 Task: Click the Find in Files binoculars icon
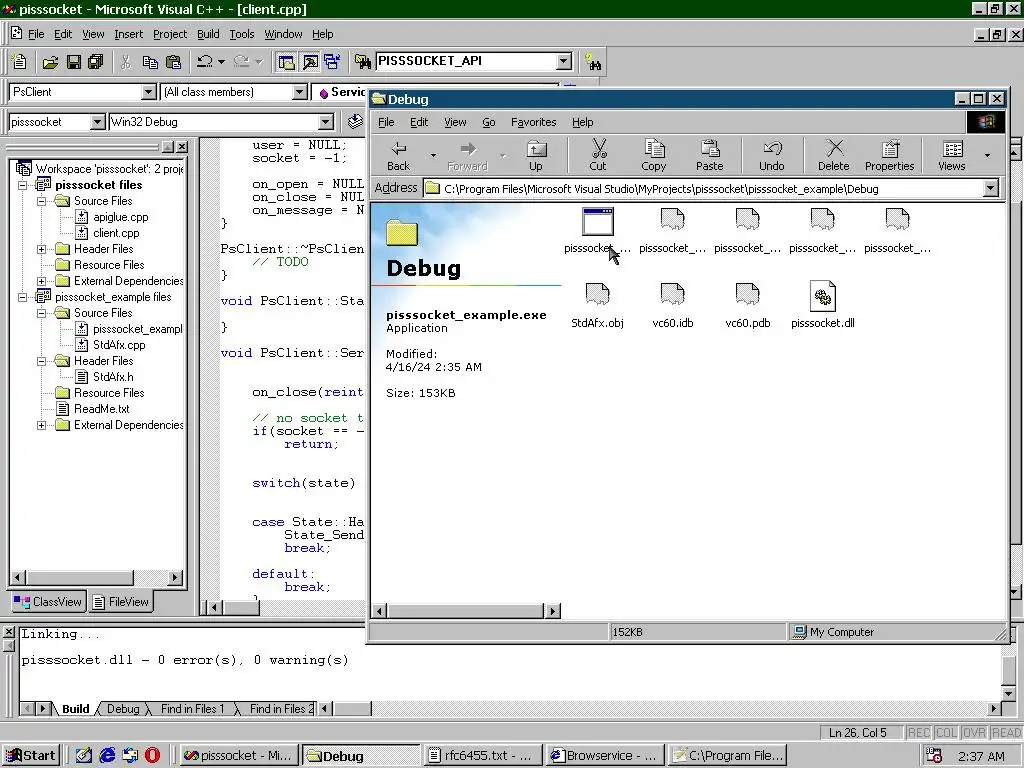[x=362, y=62]
